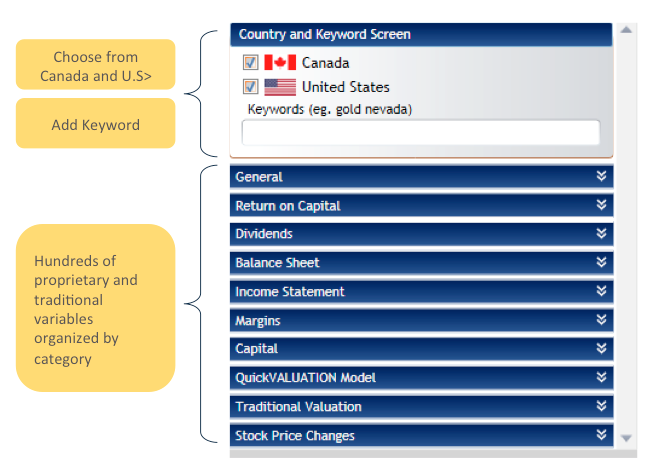Expand the General section chevron
Viewport: 651px width, 473px height.
coord(601,176)
